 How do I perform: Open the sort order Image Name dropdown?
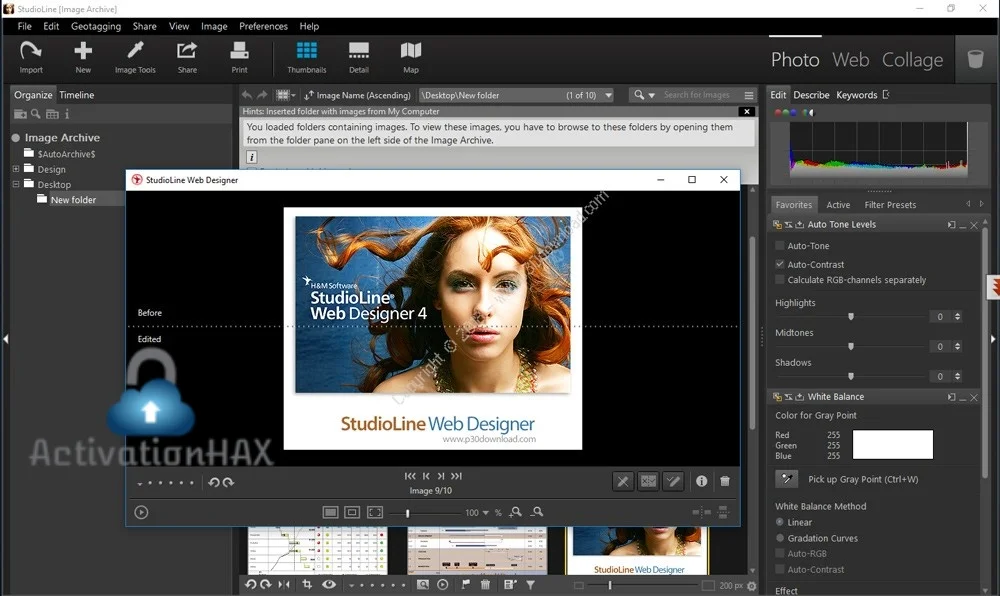357,95
